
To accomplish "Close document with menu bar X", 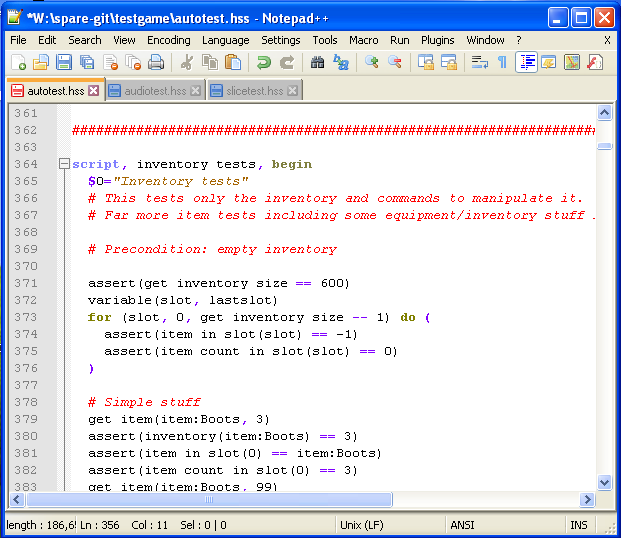I will (607, 40).
